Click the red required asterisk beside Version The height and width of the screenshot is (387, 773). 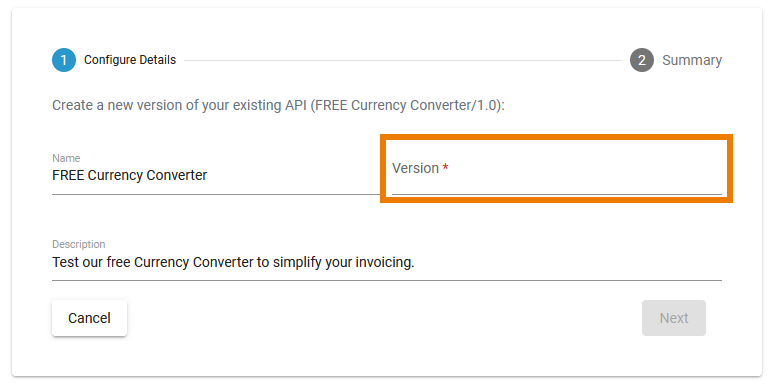tap(445, 167)
